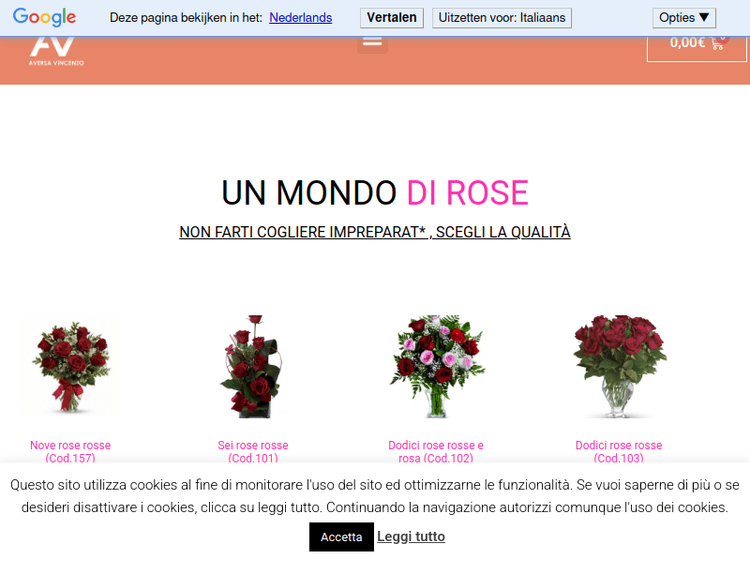The height and width of the screenshot is (563, 750).
Task: Click Uitzetten voor: Italiaans button
Action: tap(501, 17)
